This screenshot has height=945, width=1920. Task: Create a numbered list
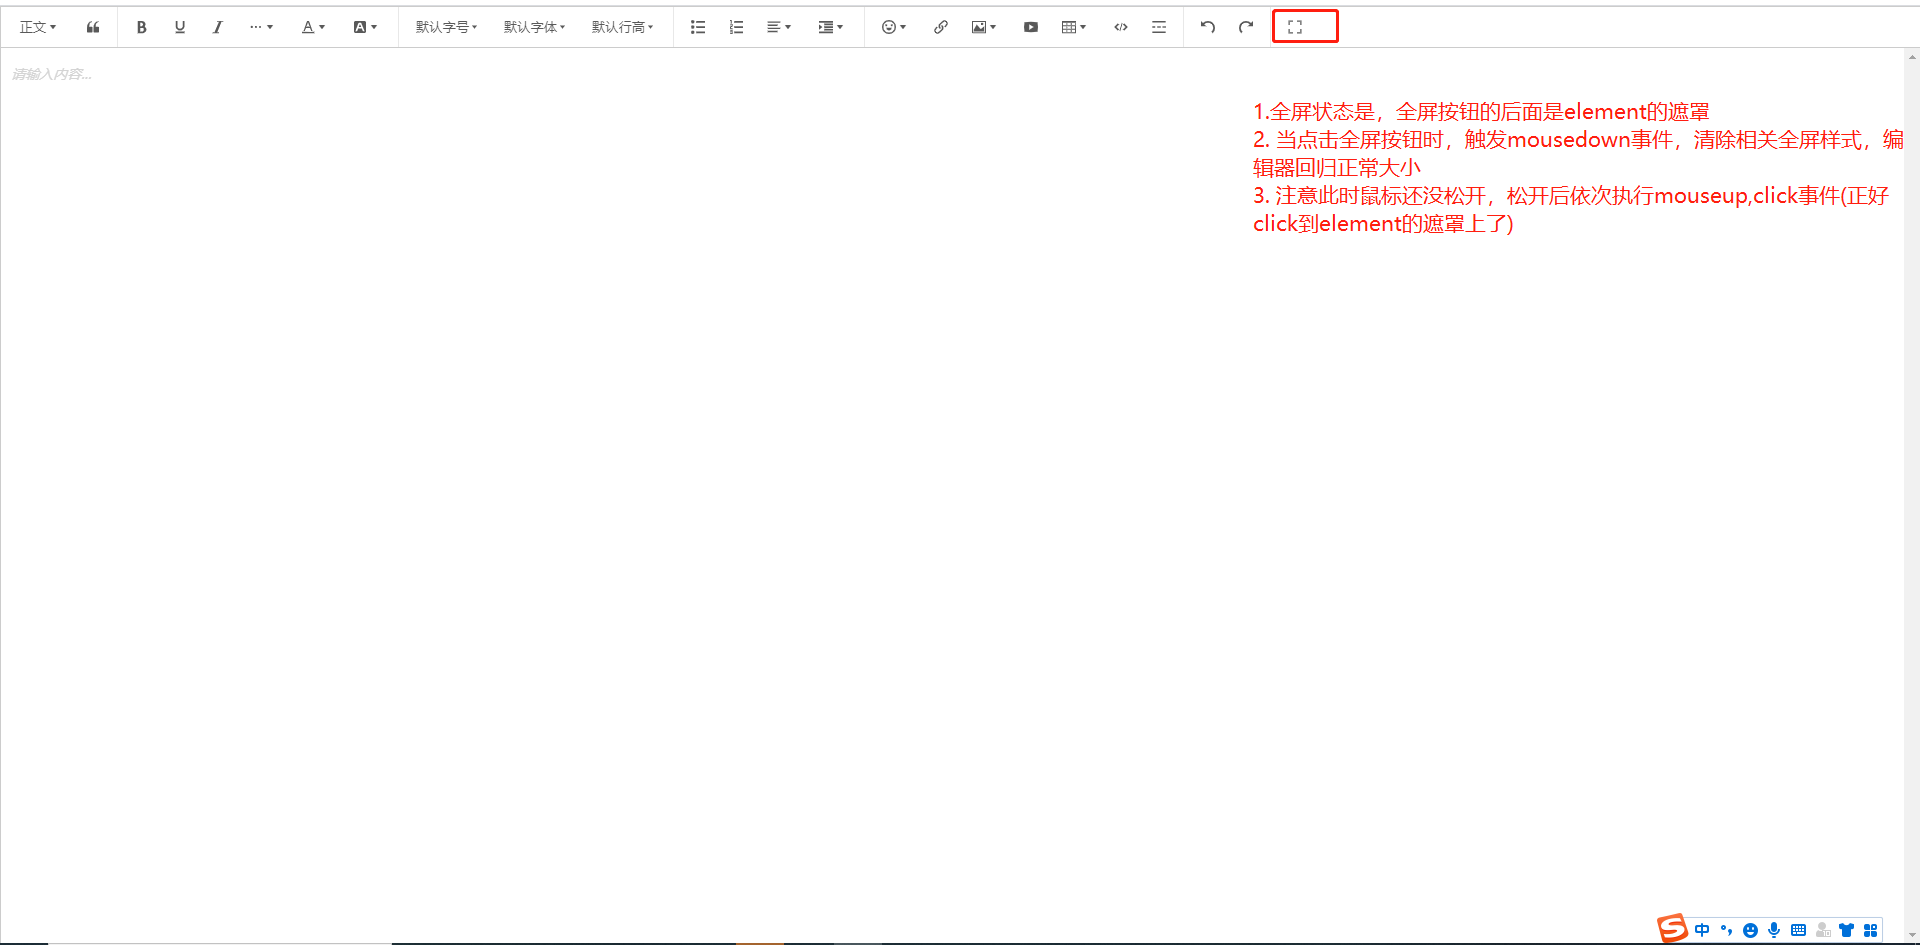[736, 27]
